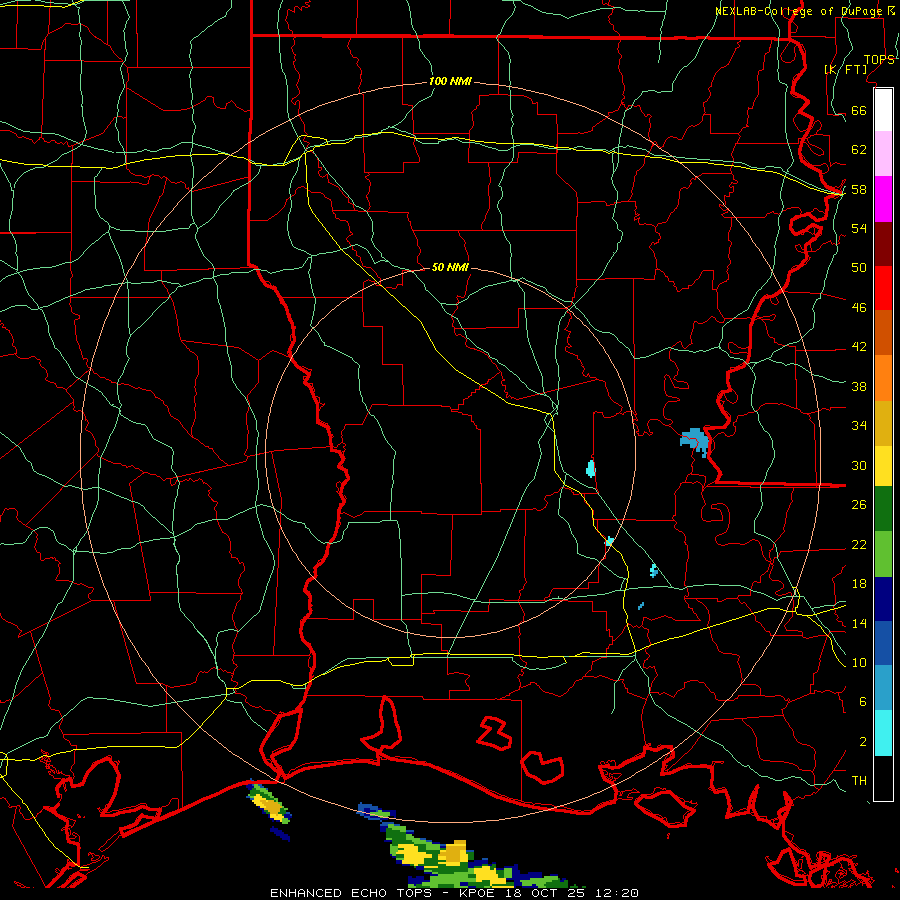Viewport: 900px width, 900px height.
Task: Click the "66" scale value
Action: click(859, 111)
